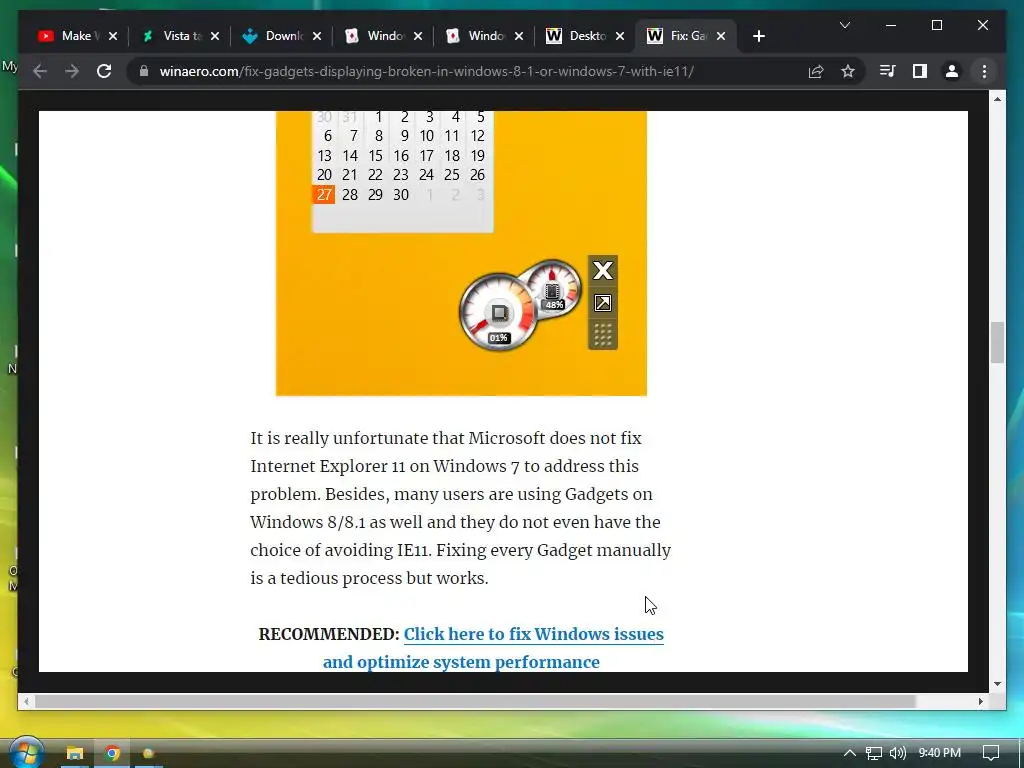
Task: Click the browser forward arrow
Action: [72, 71]
